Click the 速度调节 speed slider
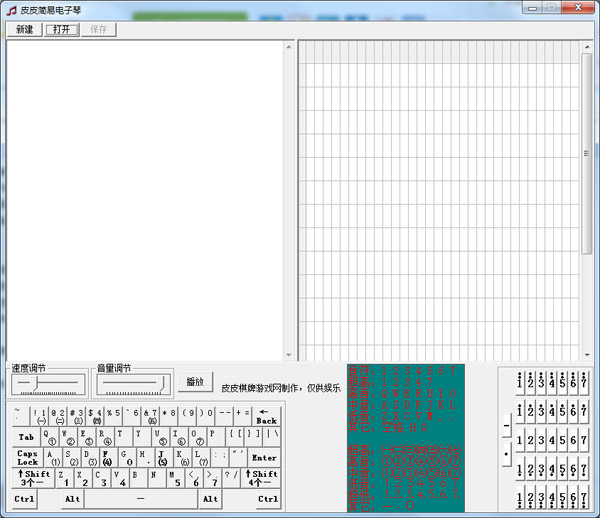 (x=46, y=382)
